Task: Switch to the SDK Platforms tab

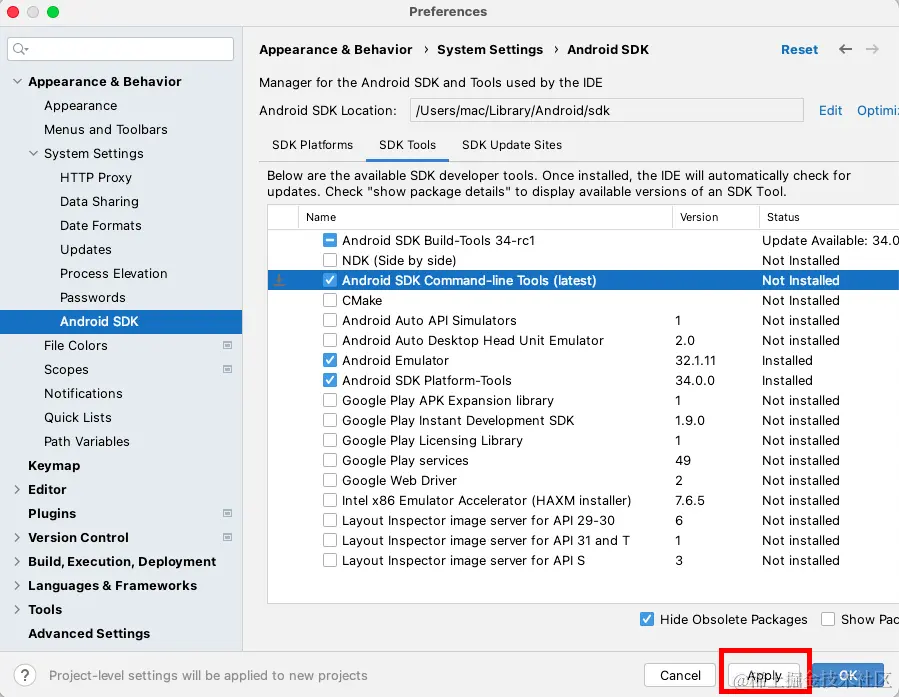Action: coord(312,145)
